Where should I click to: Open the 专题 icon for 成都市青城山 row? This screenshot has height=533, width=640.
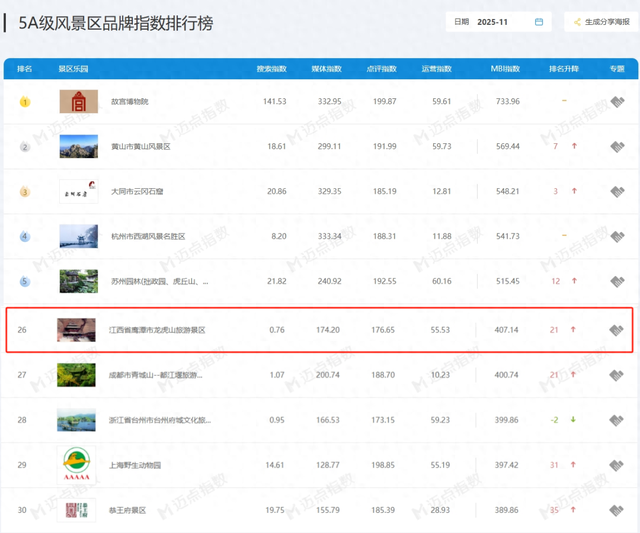point(616,375)
